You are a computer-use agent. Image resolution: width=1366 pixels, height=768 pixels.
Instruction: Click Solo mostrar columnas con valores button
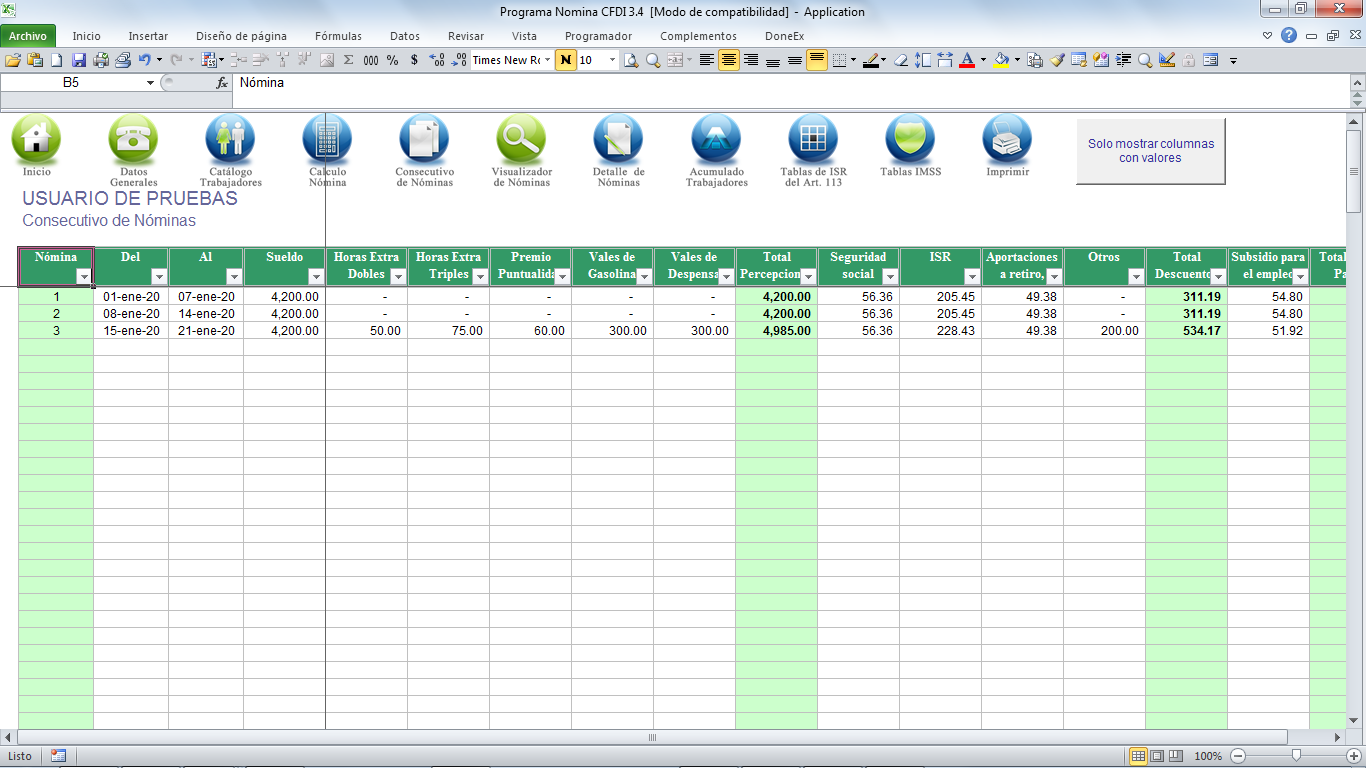pos(1150,151)
